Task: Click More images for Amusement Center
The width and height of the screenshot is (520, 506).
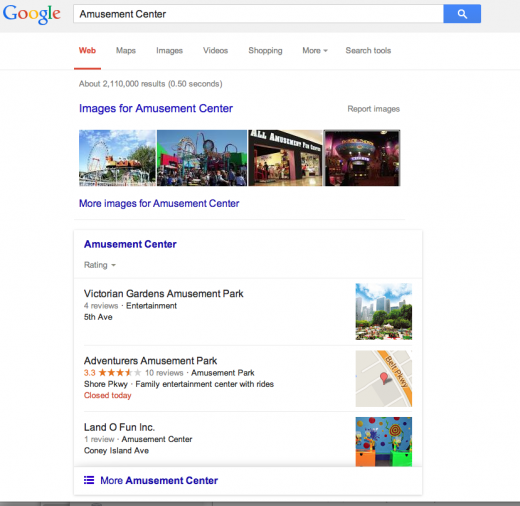Action: pyautogui.click(x=159, y=203)
